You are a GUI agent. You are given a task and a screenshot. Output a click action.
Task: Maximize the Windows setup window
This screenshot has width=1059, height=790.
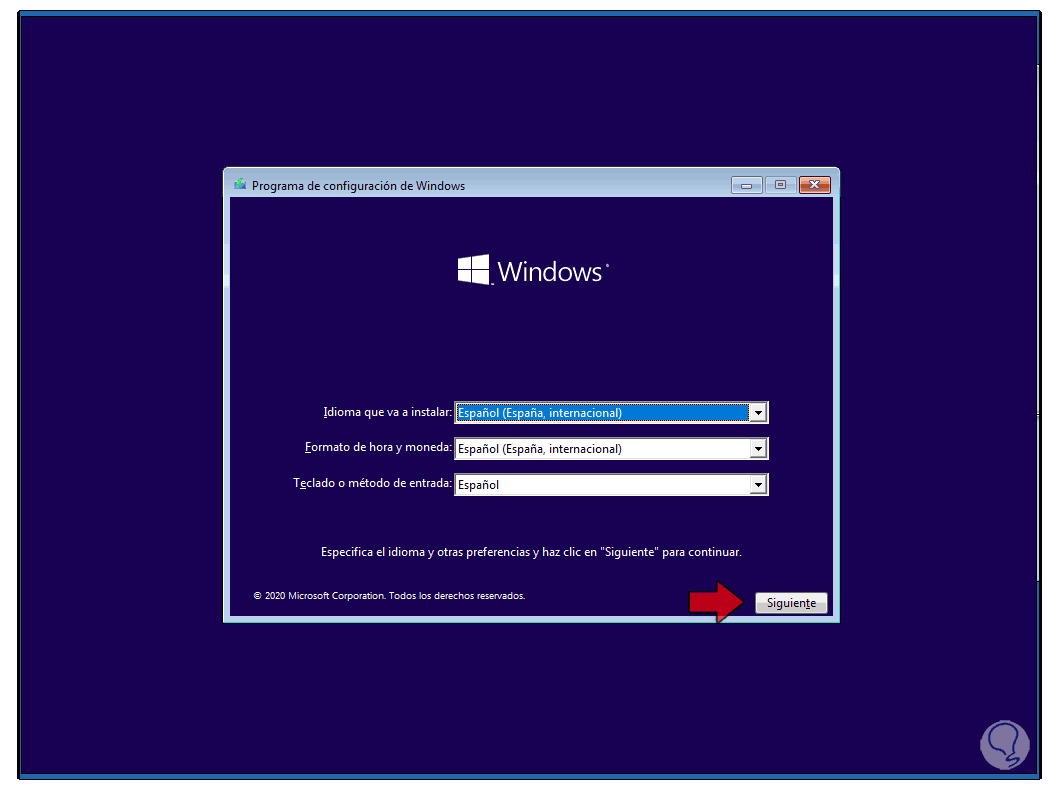pos(780,185)
